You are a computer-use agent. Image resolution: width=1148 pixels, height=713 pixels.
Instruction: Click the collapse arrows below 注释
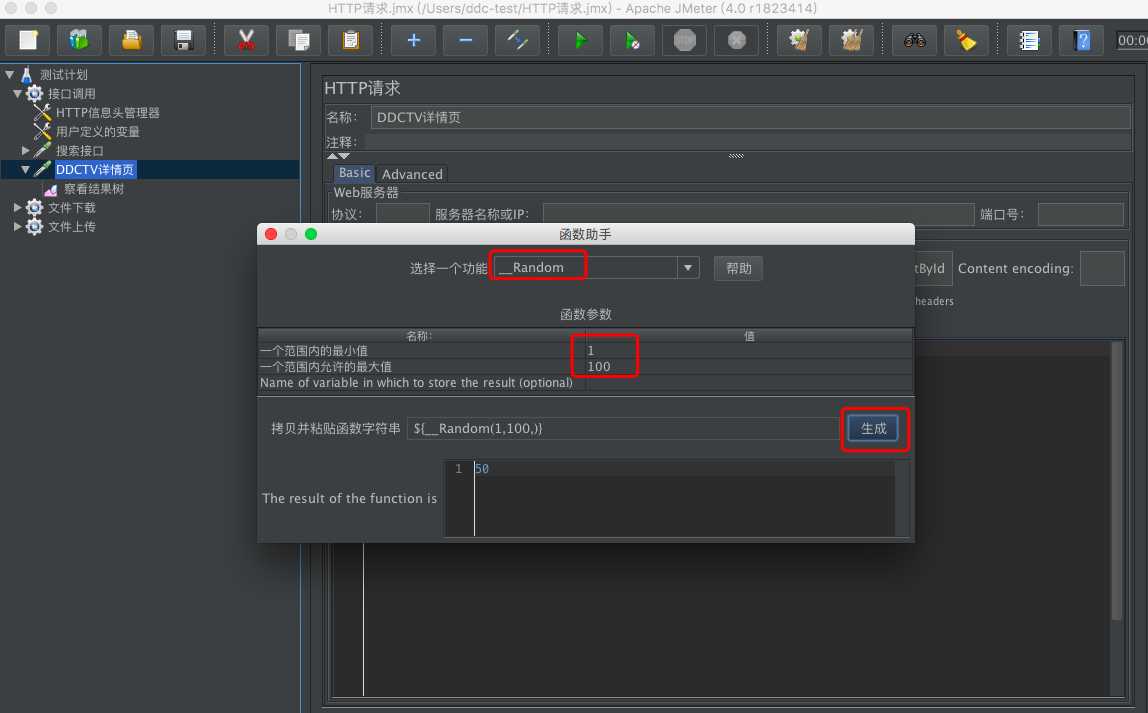click(x=338, y=156)
